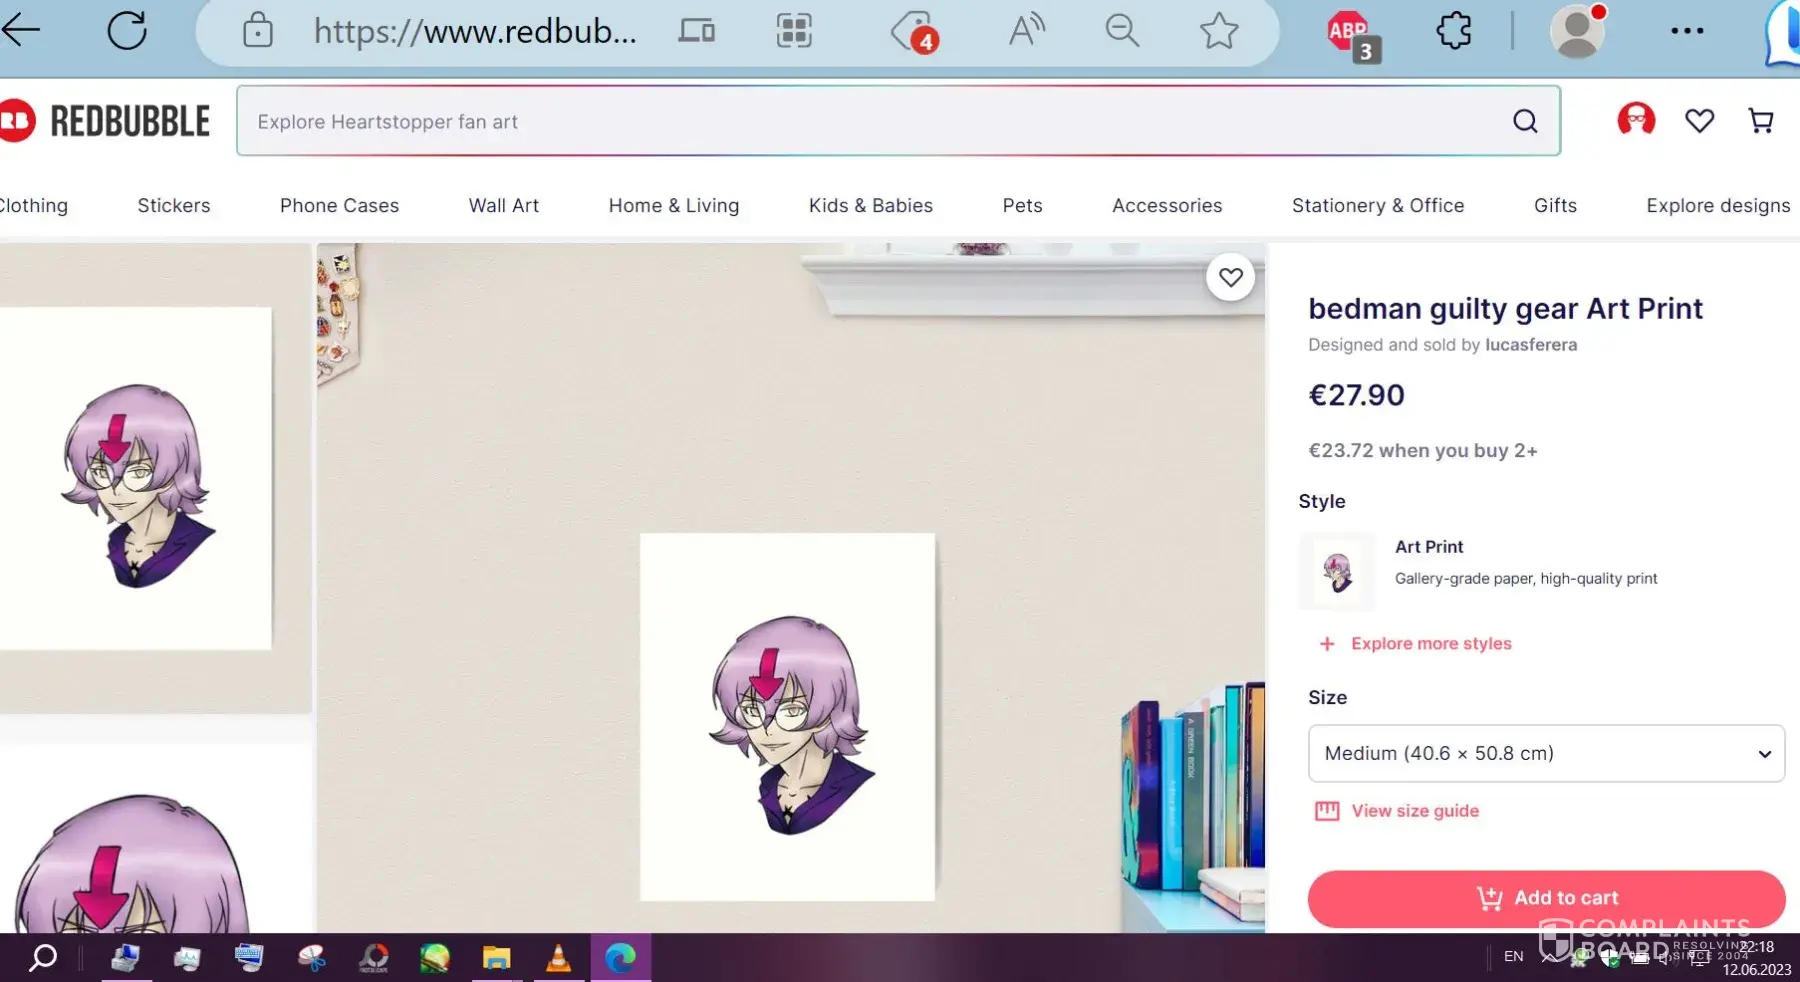Image resolution: width=1800 pixels, height=982 pixels.
Task: View site information lock icon
Action: click(x=257, y=31)
